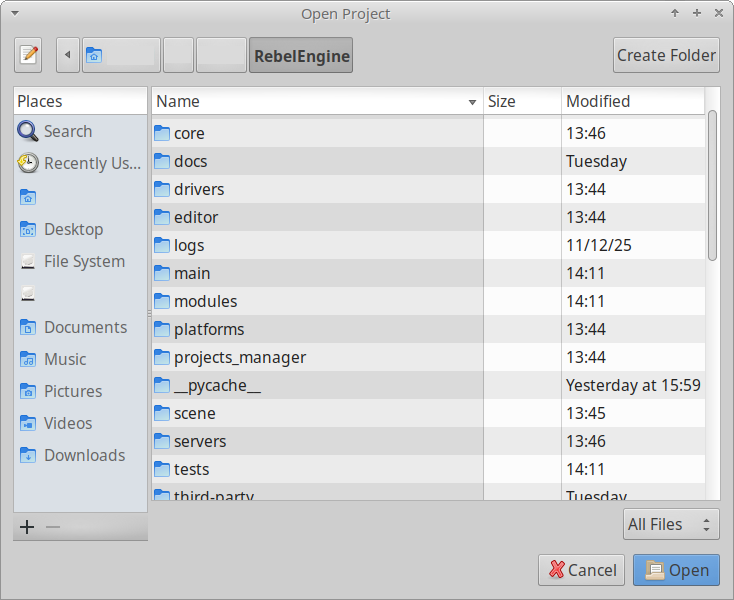Select the logs folder icon
Viewport: 734px width, 600px height.
click(162, 245)
